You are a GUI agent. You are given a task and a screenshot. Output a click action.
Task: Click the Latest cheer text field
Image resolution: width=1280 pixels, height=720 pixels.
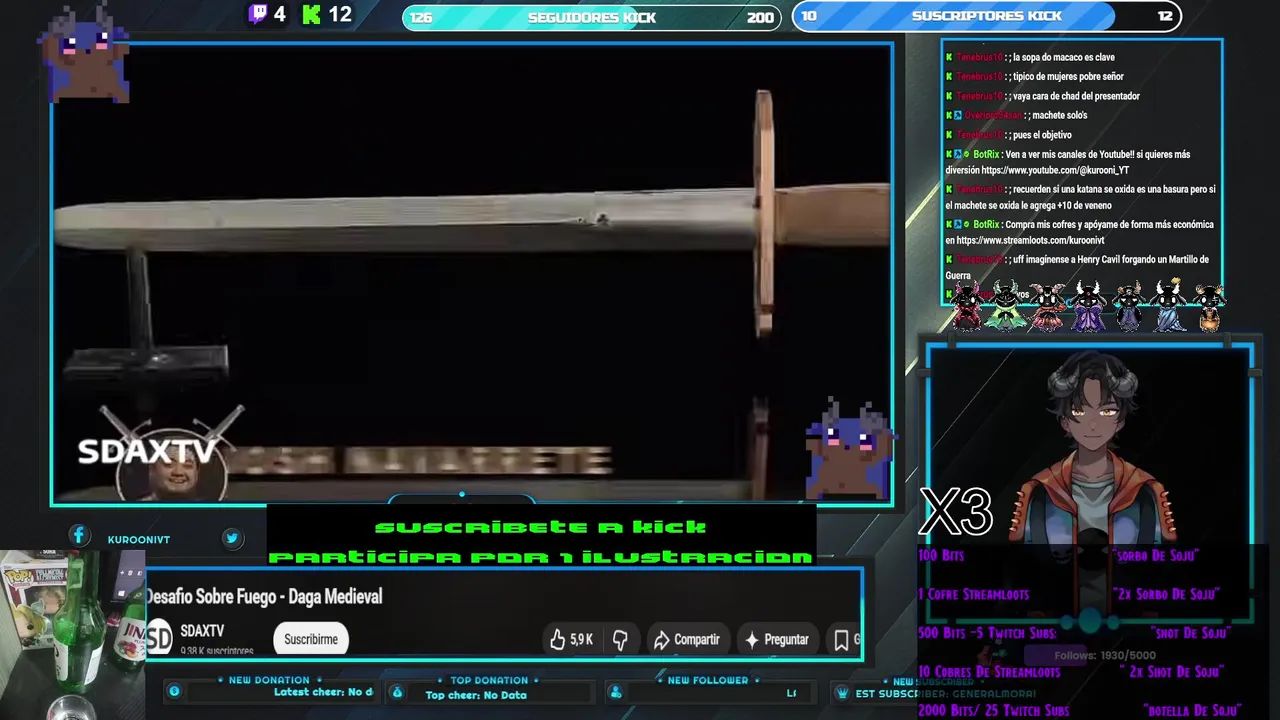pyautogui.click(x=323, y=692)
